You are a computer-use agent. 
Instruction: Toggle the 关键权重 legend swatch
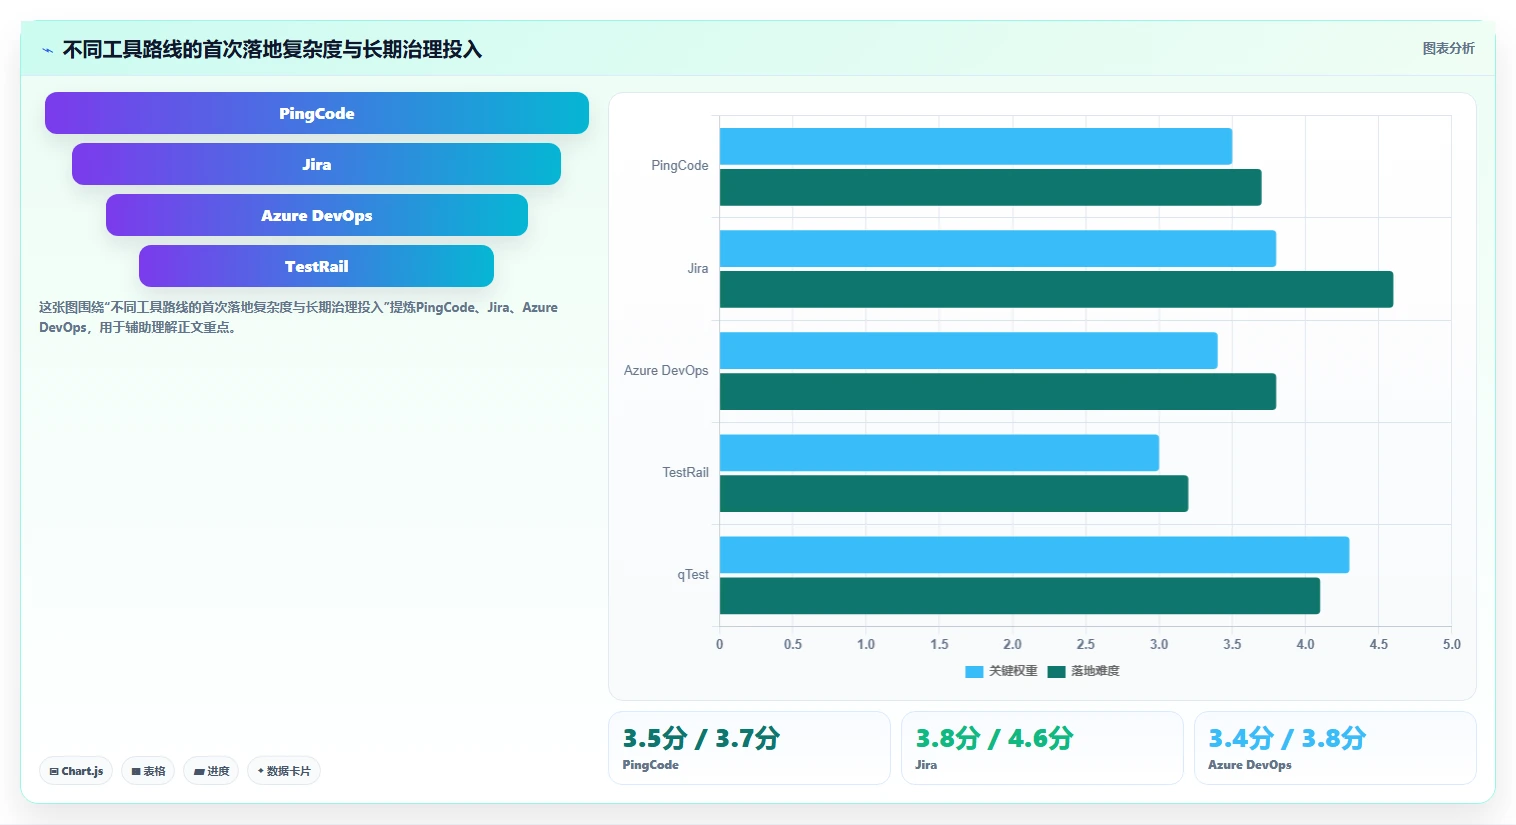pos(974,672)
